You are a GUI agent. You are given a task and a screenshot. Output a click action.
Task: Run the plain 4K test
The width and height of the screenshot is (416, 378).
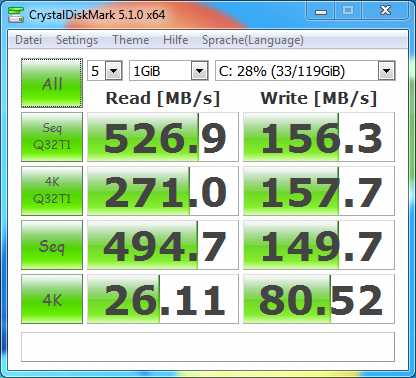point(52,299)
